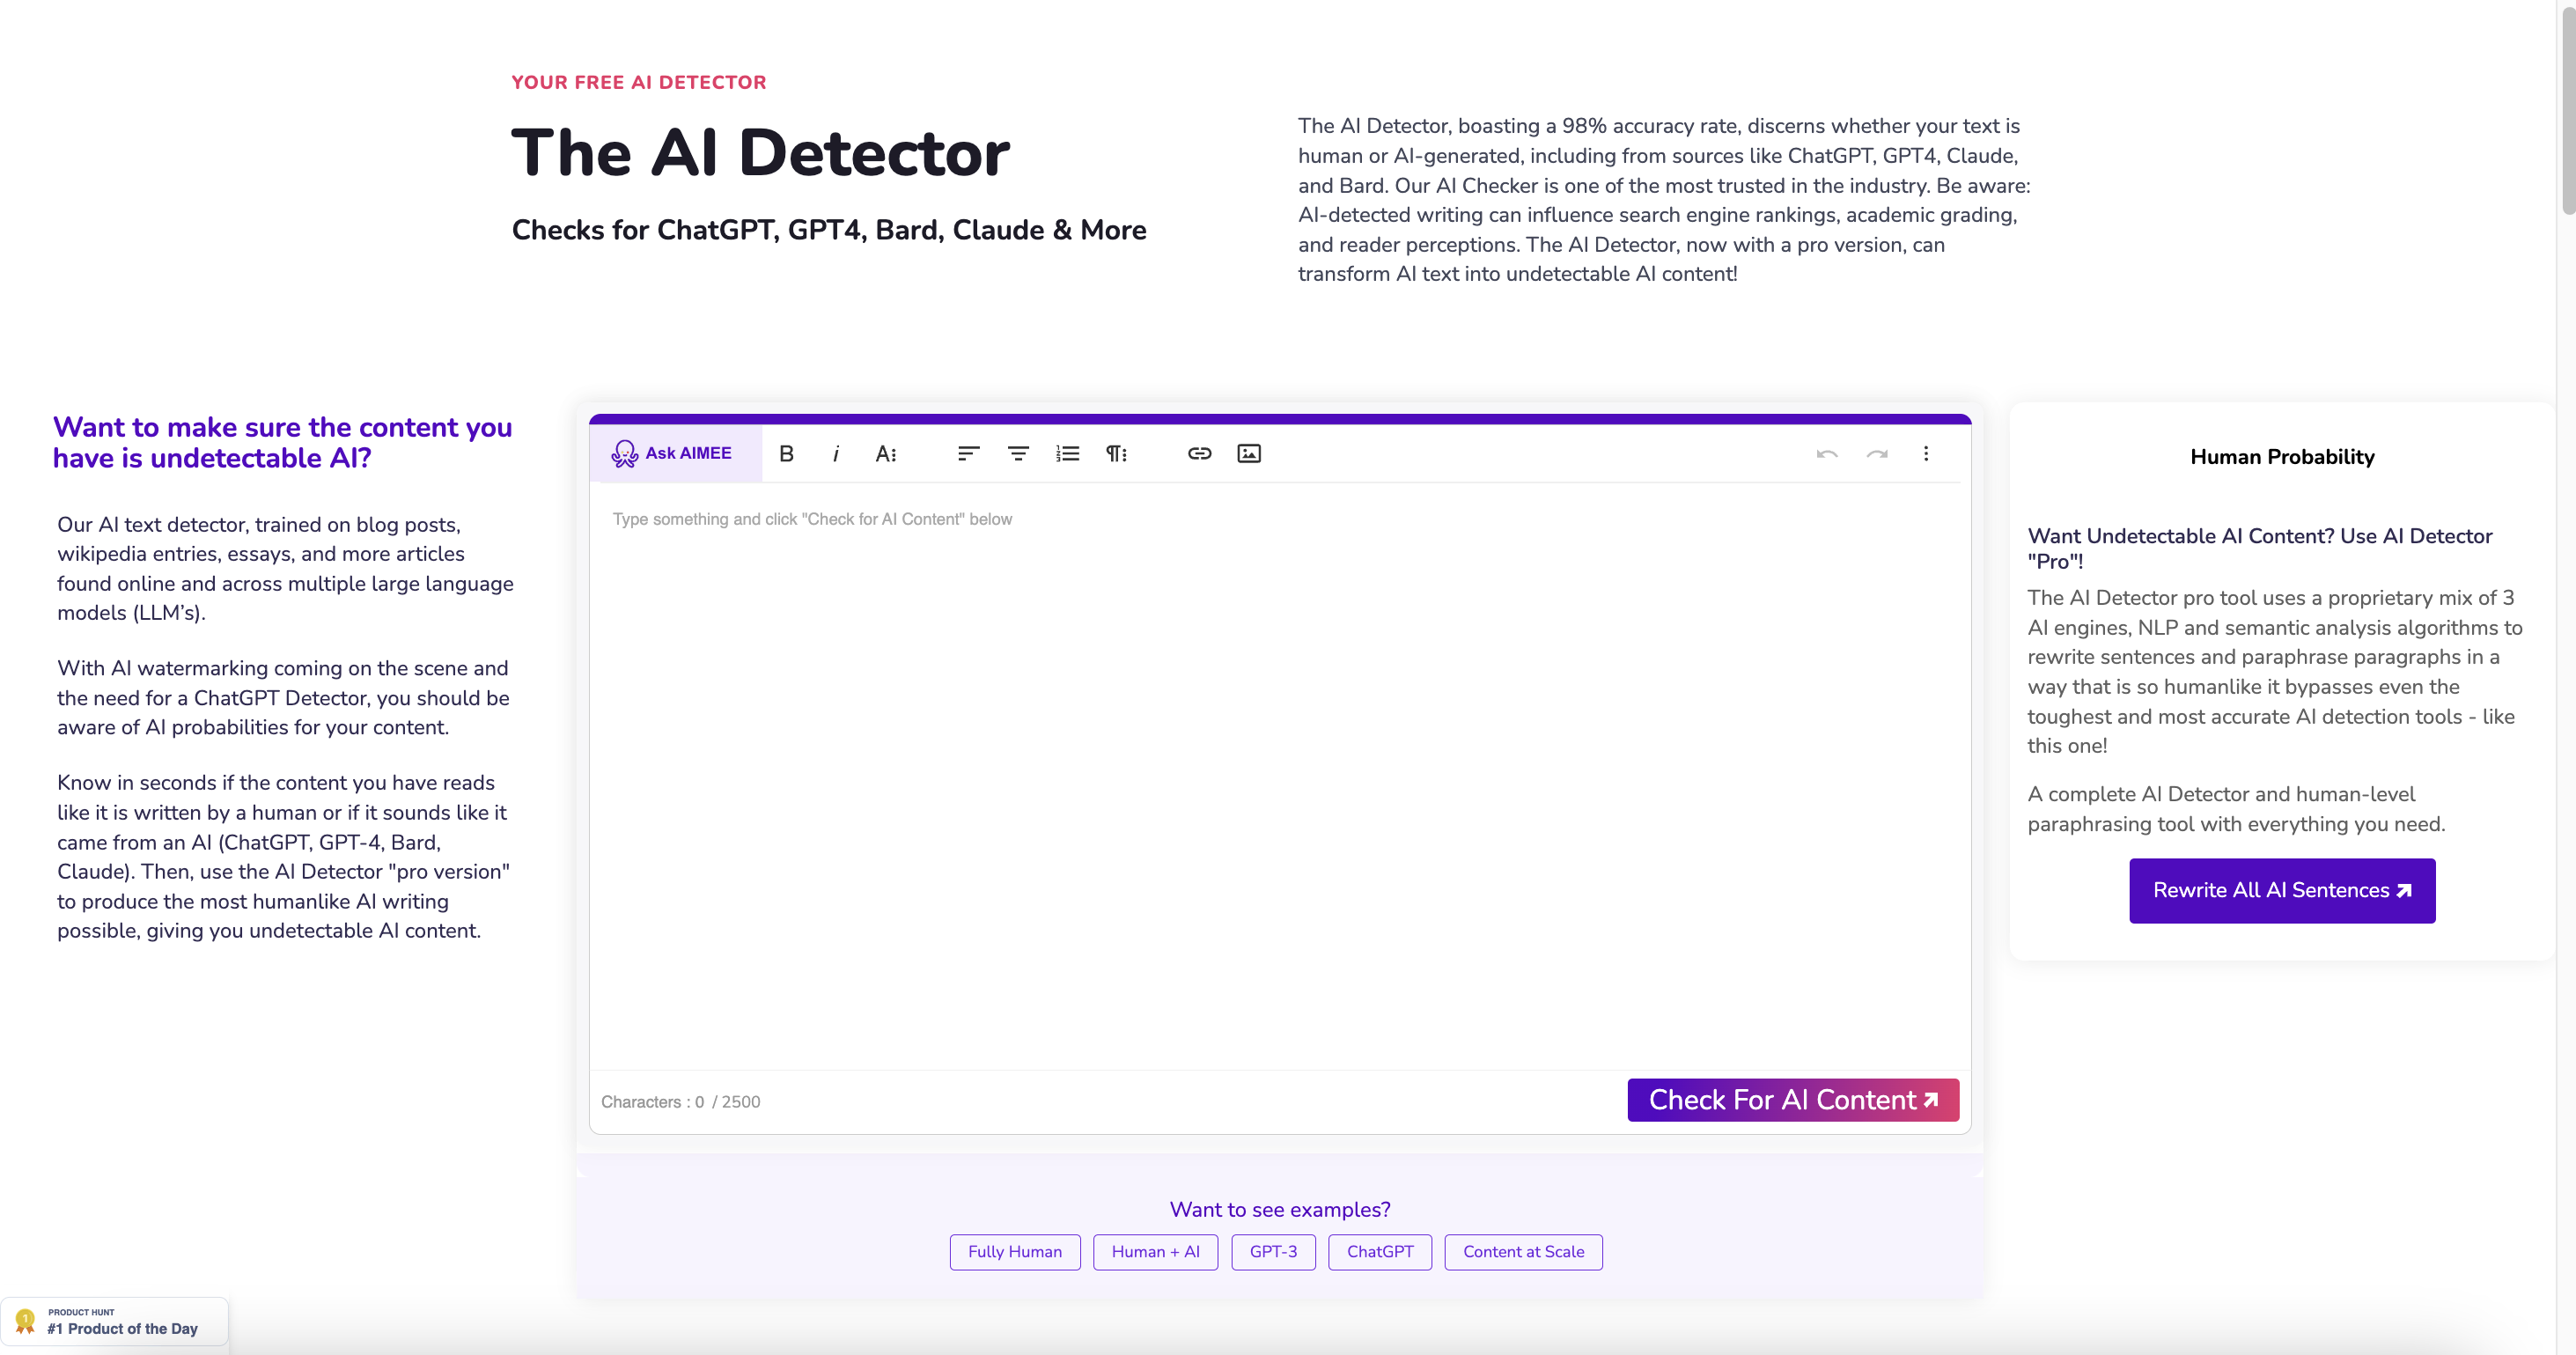Open the text alignment options
This screenshot has height=1355, width=2576.
[968, 454]
